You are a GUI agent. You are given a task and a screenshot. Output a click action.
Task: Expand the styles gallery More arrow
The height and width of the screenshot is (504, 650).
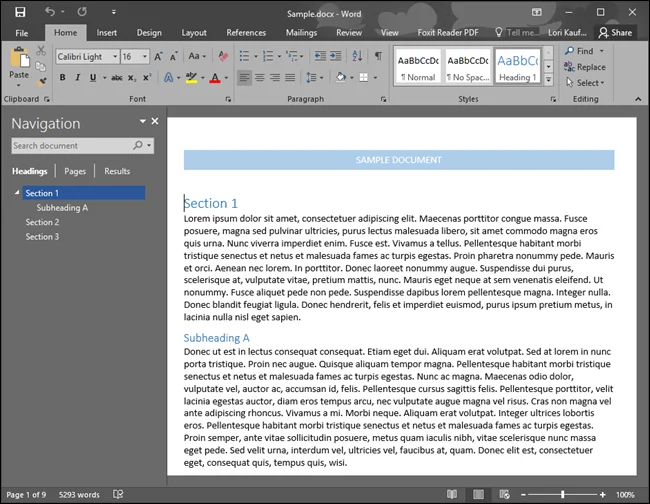click(548, 80)
